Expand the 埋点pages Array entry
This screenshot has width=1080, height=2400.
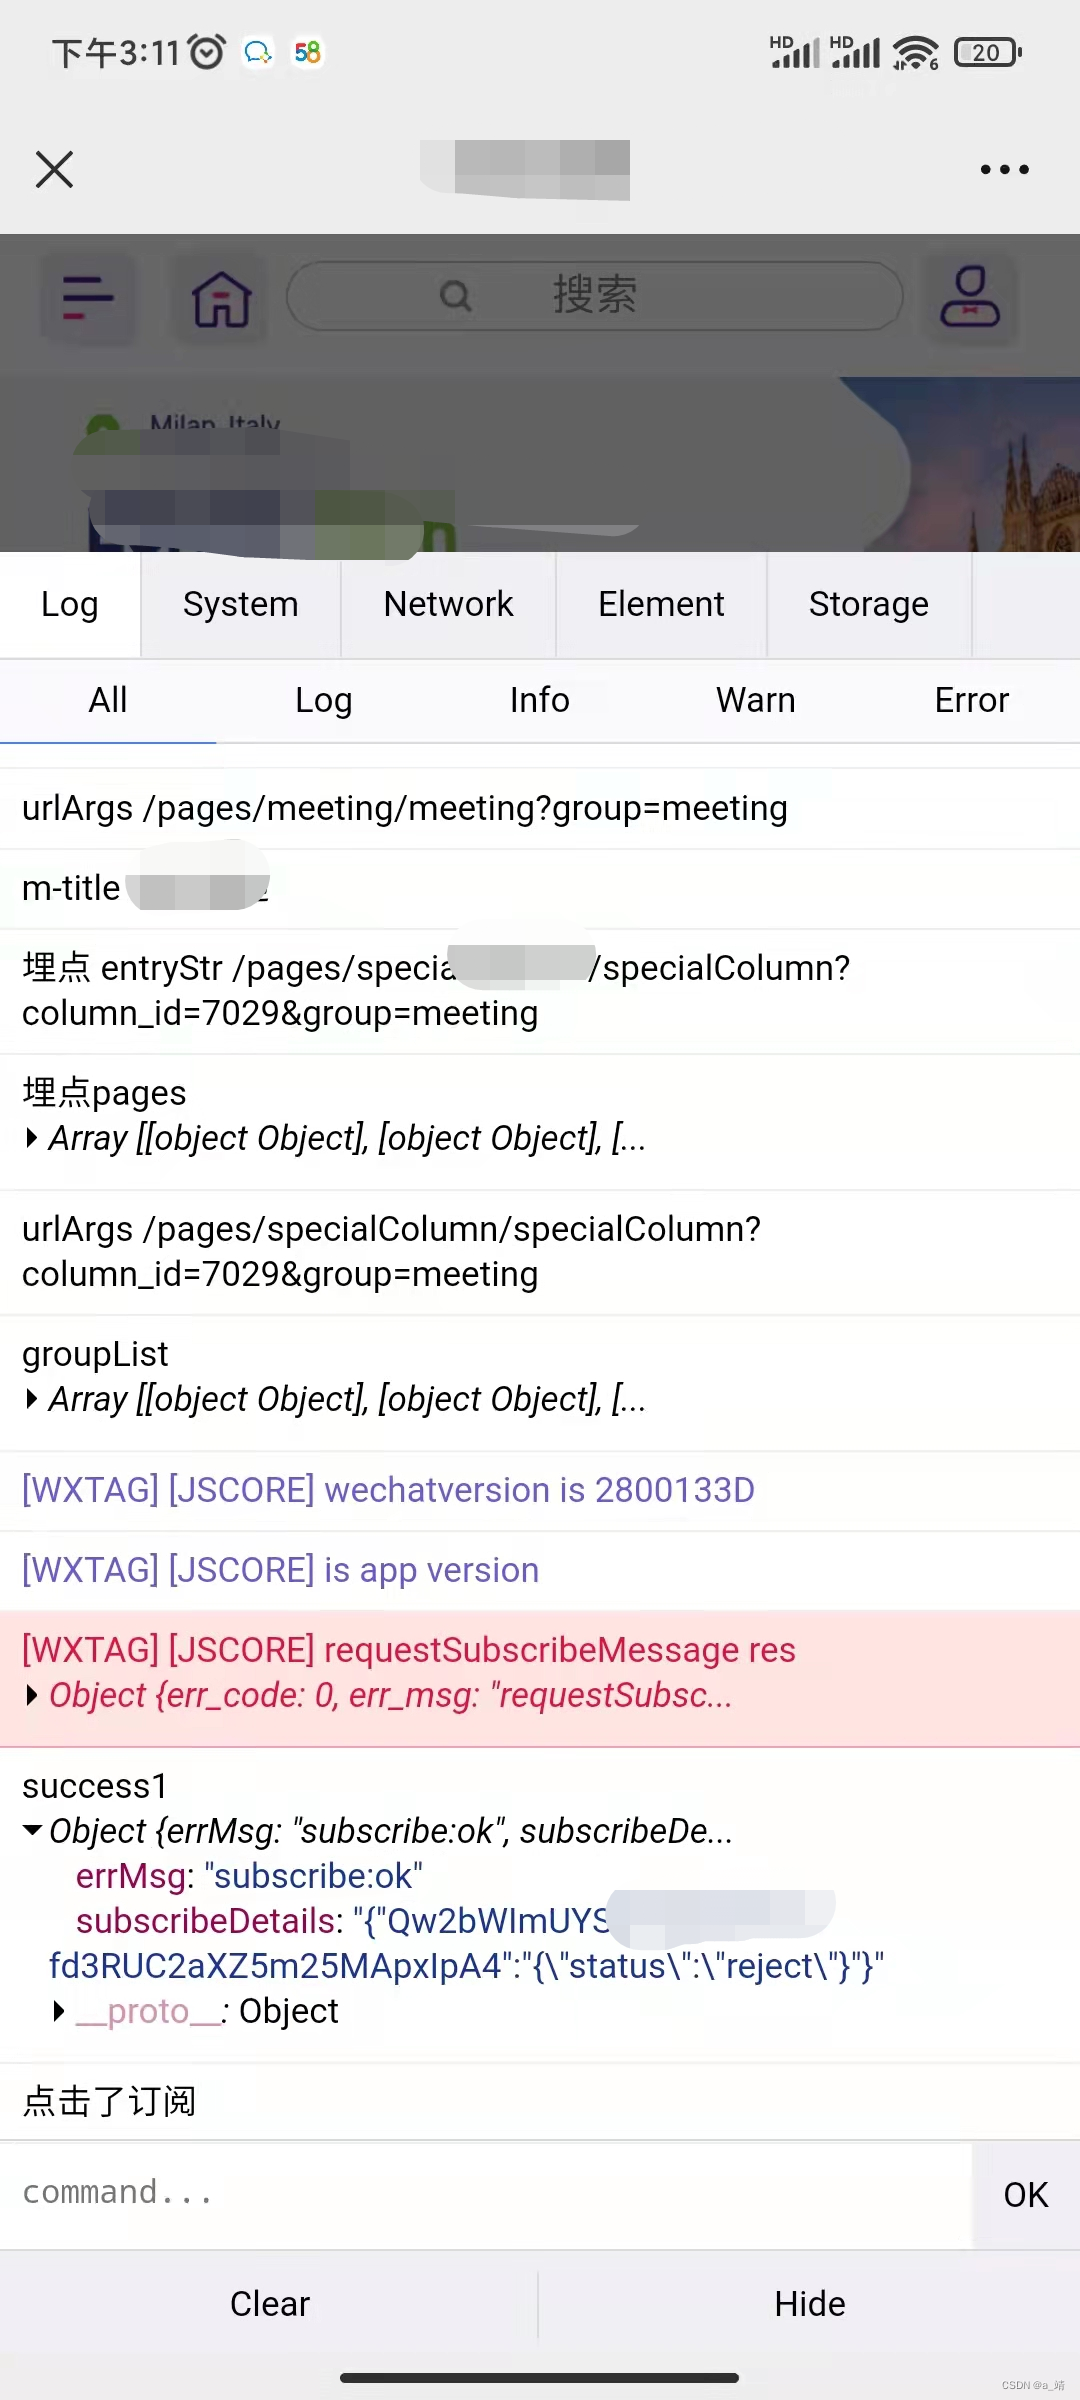[32, 1138]
